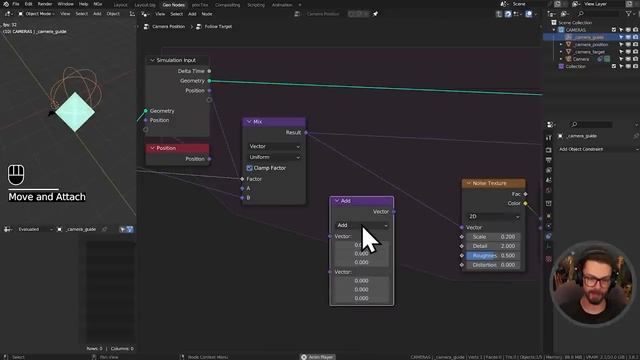Screen dimensions: 640x360
Task: Hide the _camera_guide object in viewport
Action: 628,37
